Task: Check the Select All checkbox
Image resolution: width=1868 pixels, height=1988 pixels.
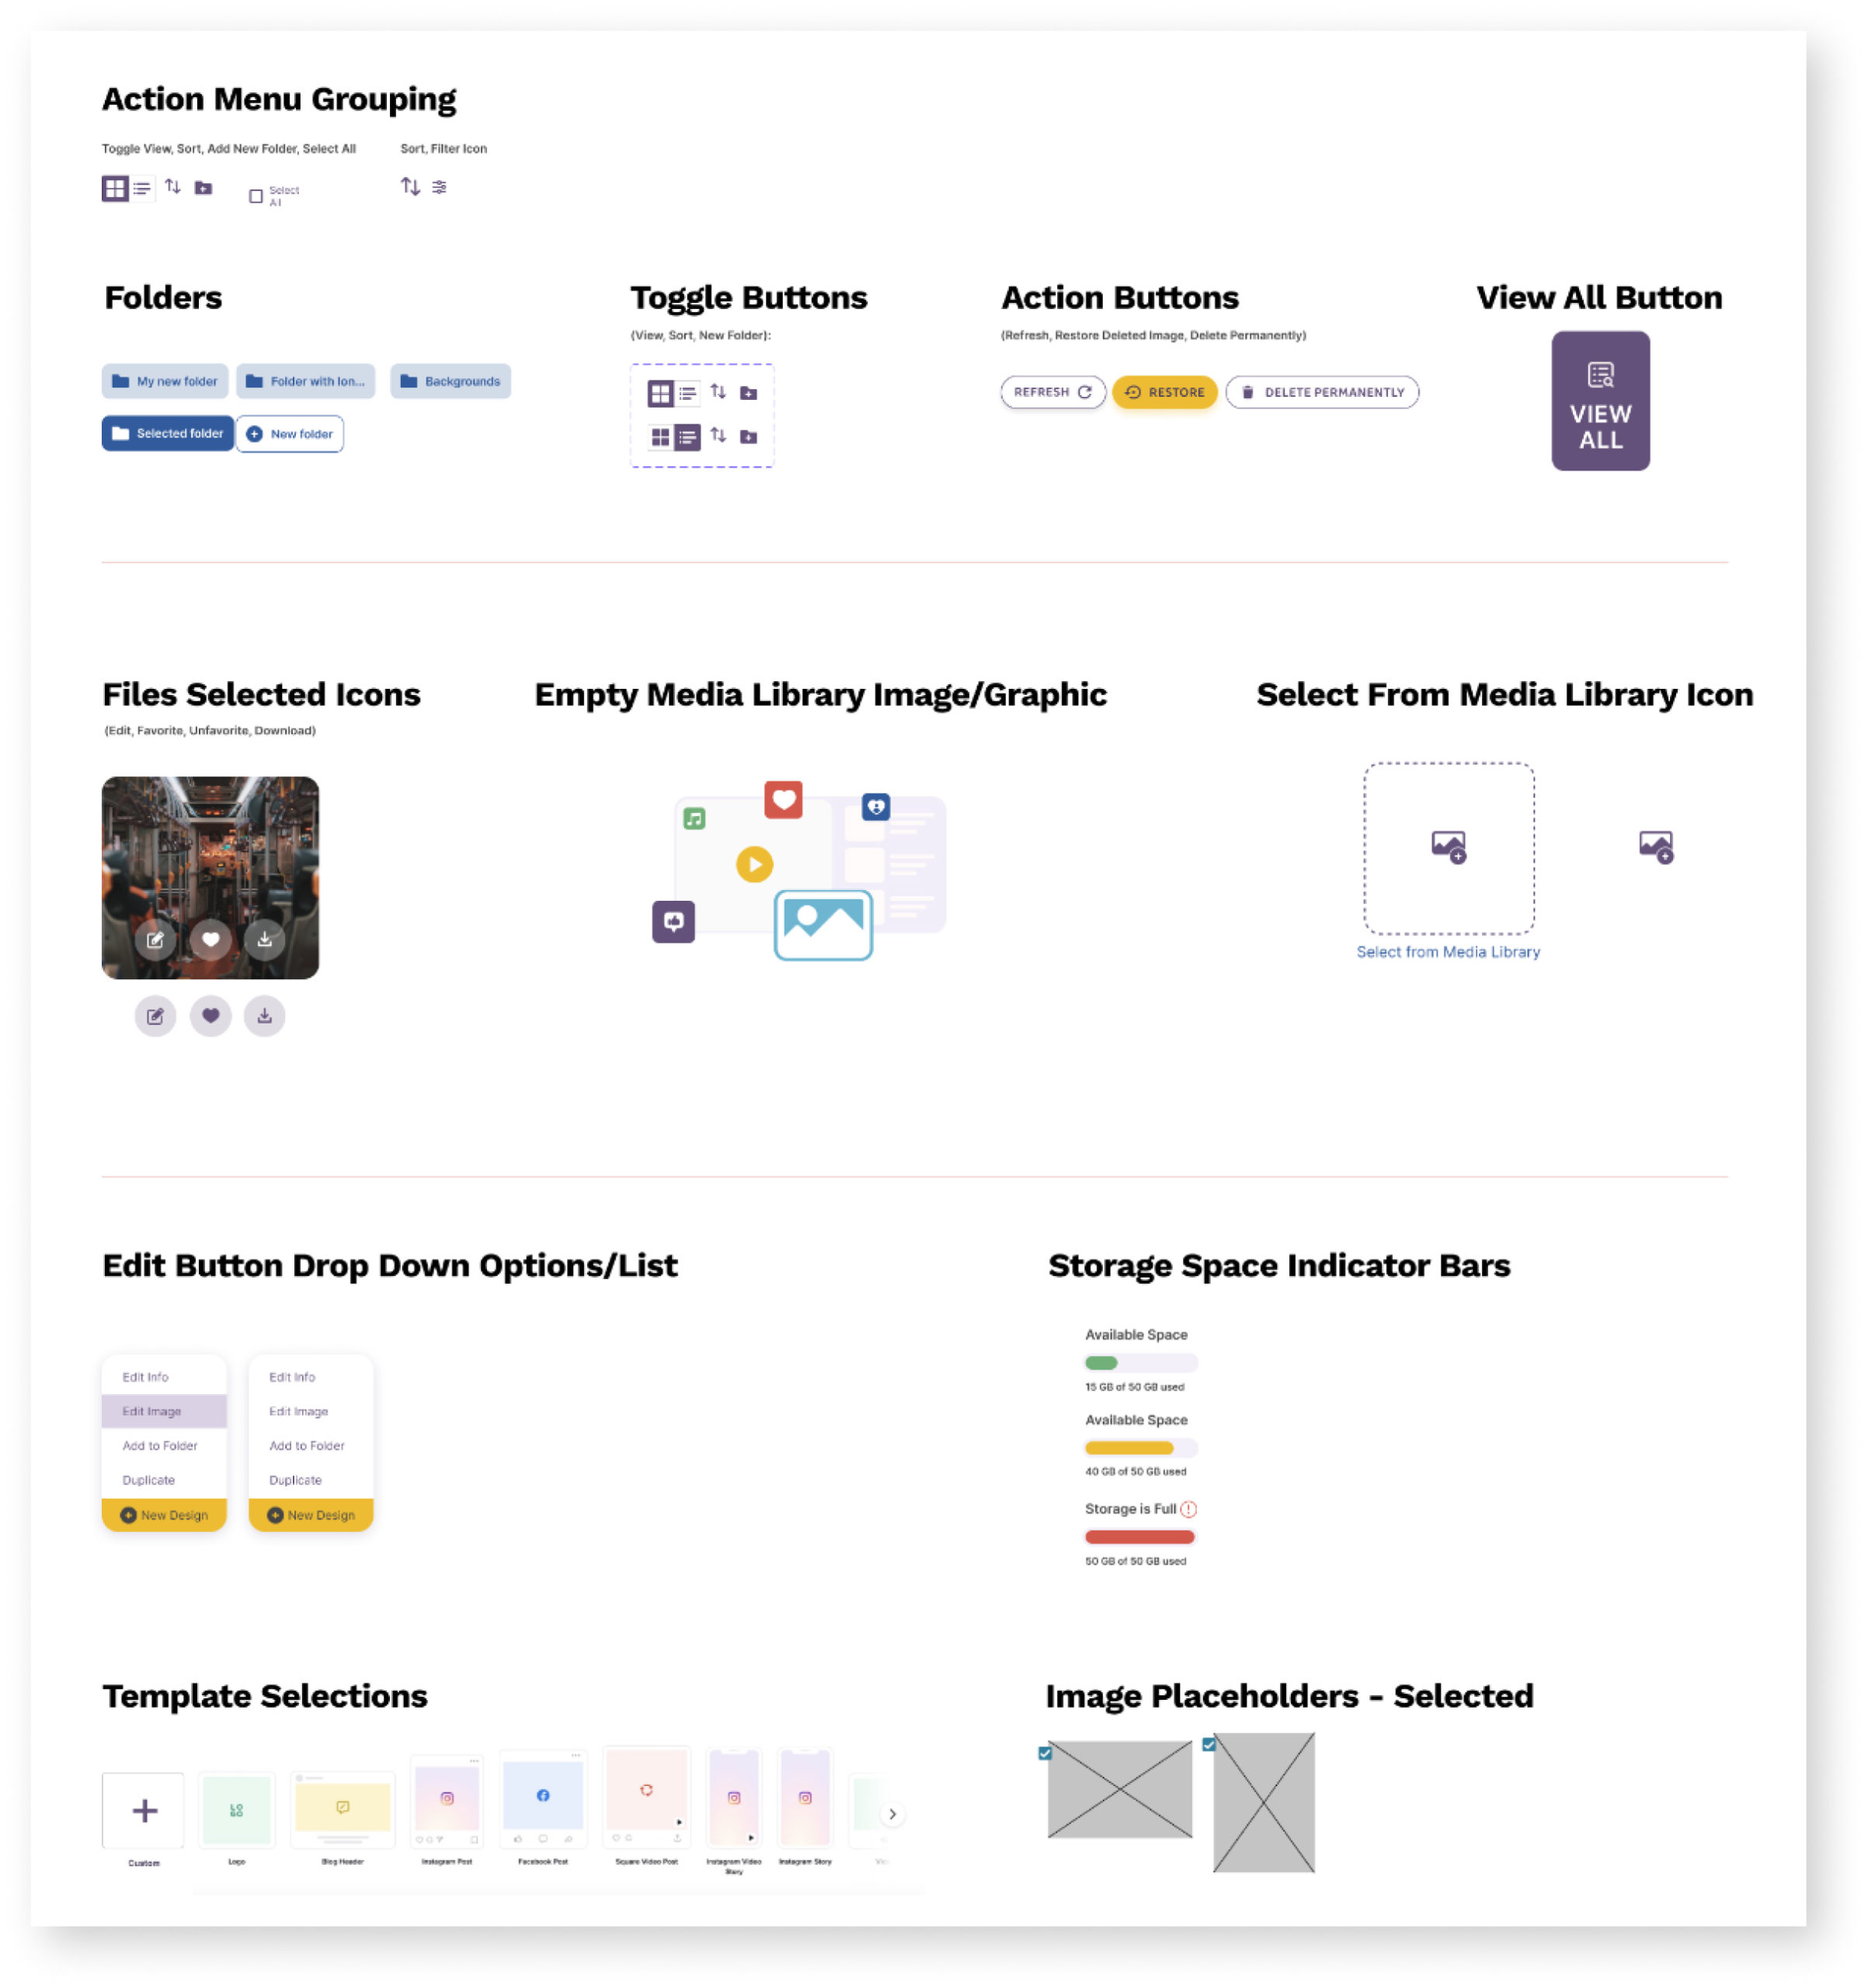Action: click(255, 195)
